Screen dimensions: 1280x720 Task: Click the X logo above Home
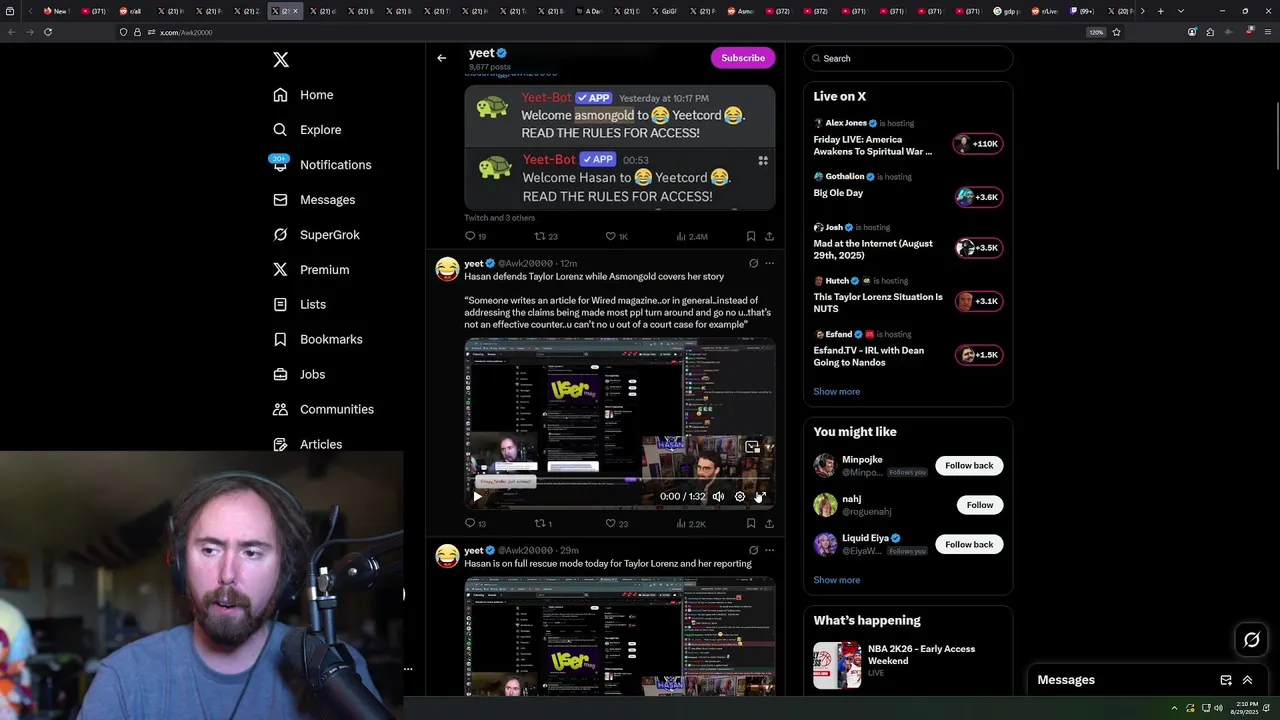point(281,60)
